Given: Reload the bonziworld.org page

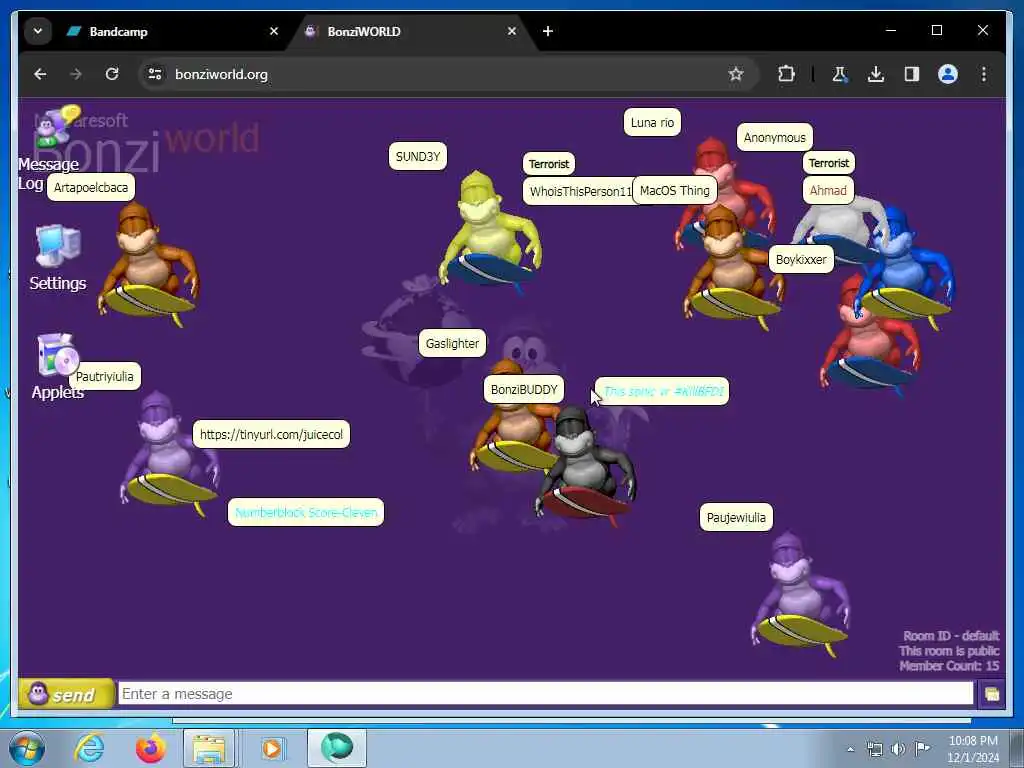Looking at the screenshot, I should (x=112, y=74).
